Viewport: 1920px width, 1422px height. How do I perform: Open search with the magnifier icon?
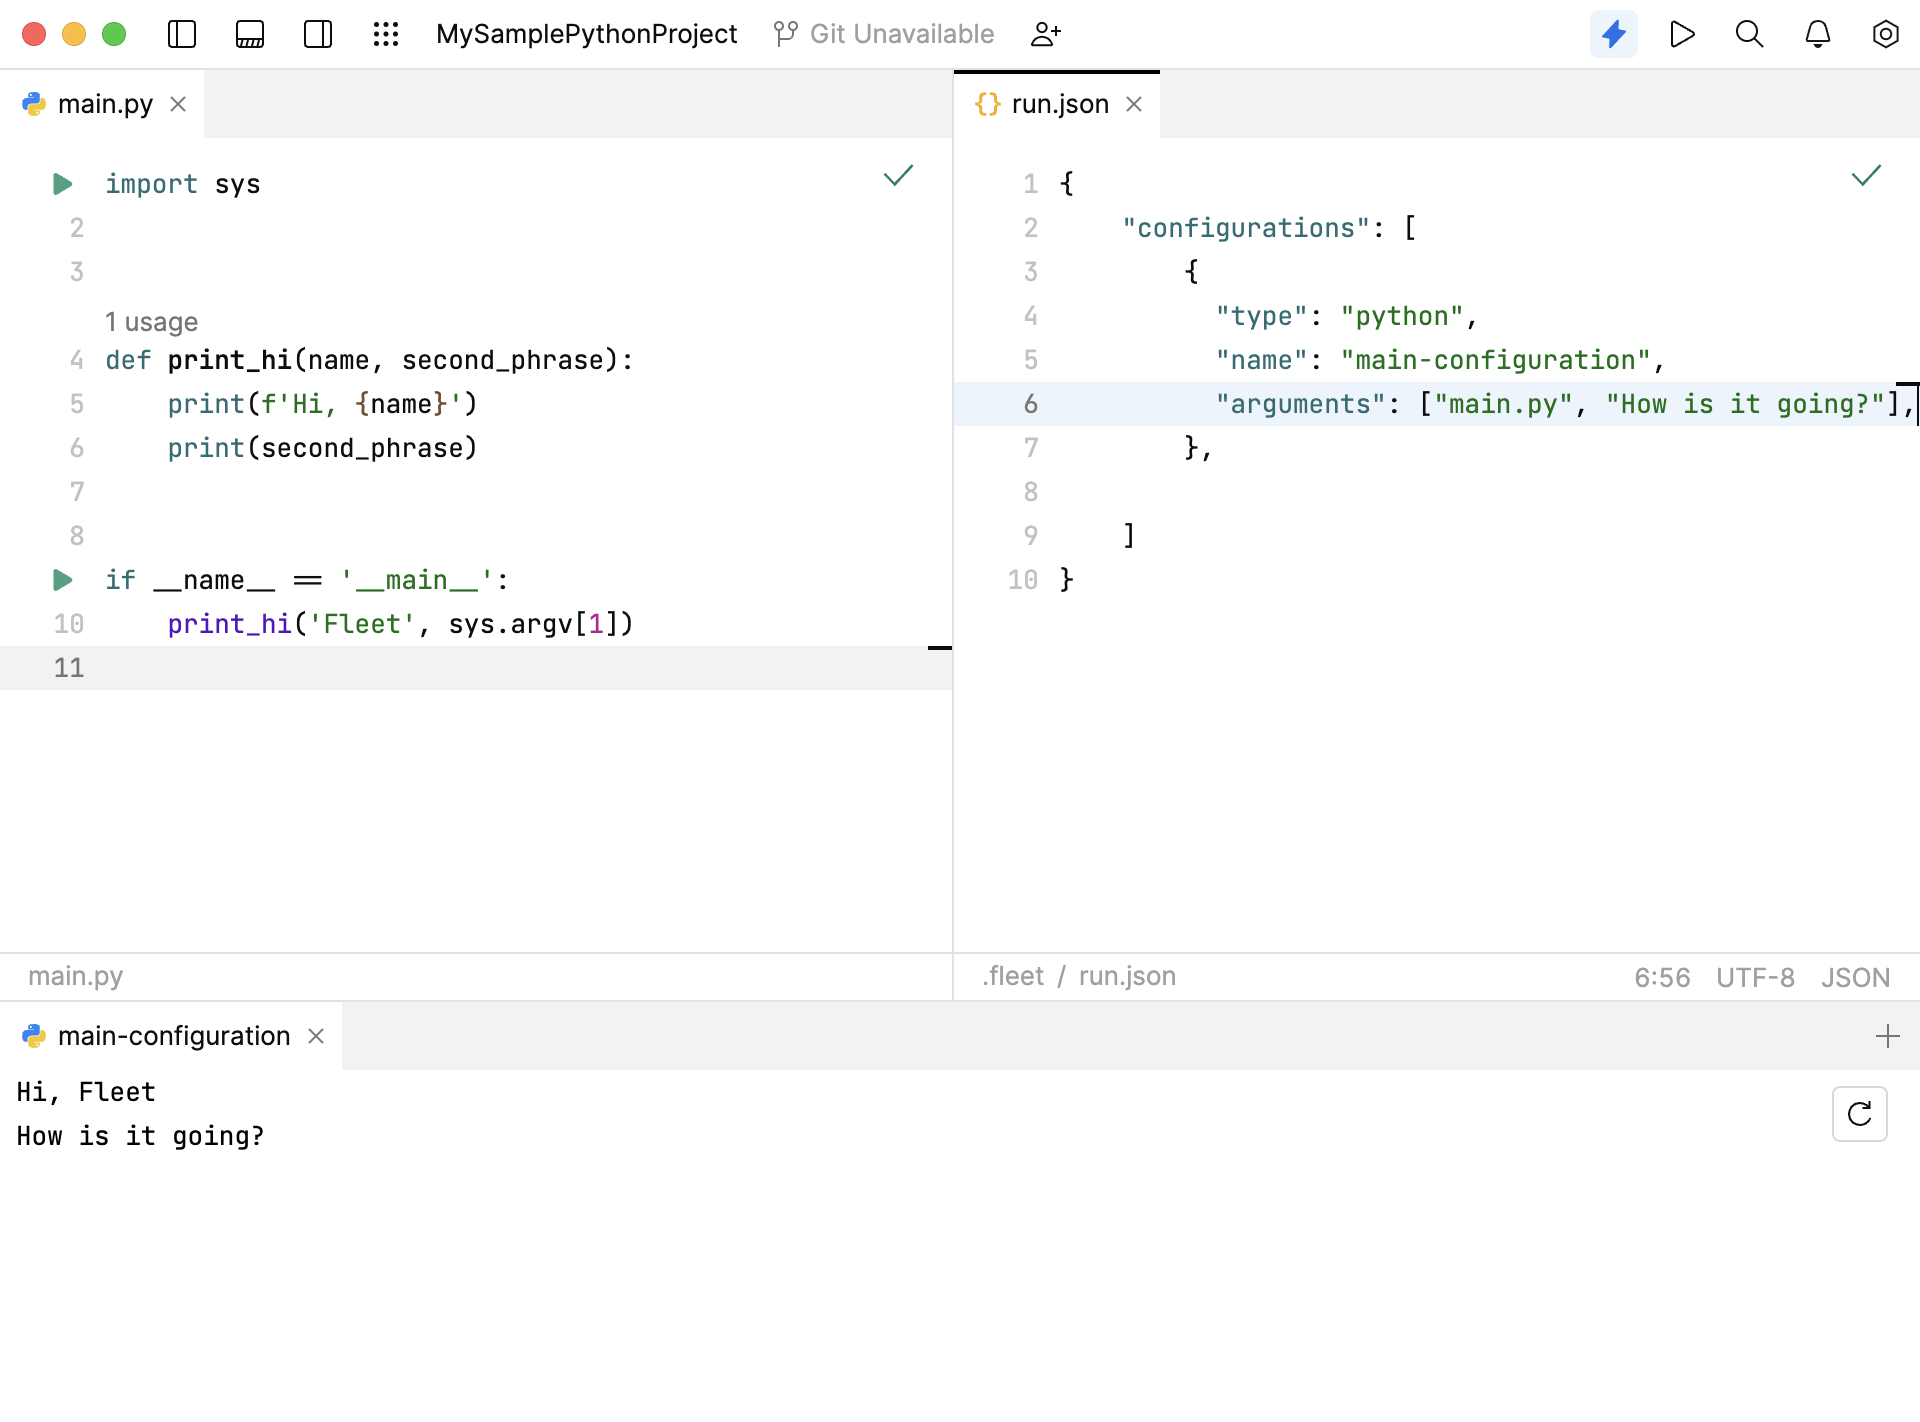coord(1749,33)
